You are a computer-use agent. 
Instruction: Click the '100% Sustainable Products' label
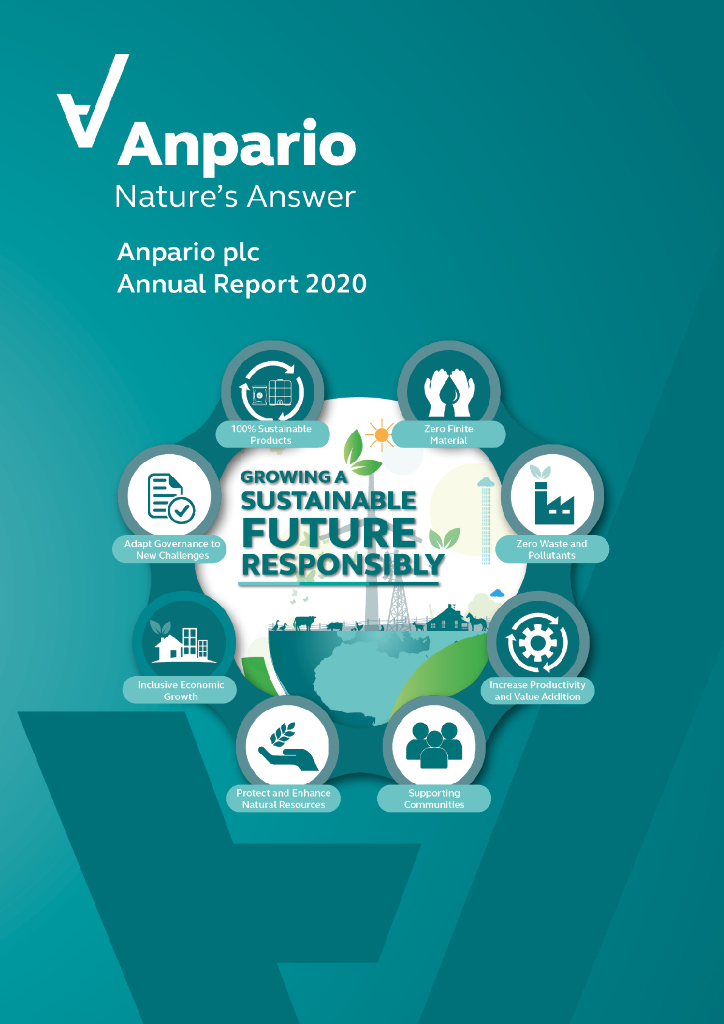pos(272,435)
